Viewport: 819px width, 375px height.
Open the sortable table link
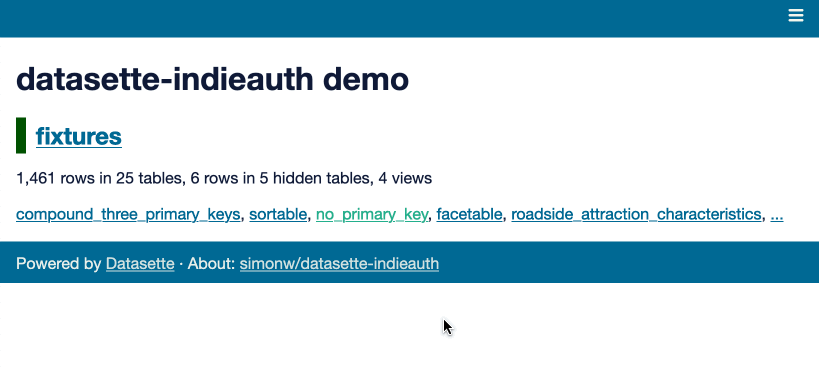278,214
